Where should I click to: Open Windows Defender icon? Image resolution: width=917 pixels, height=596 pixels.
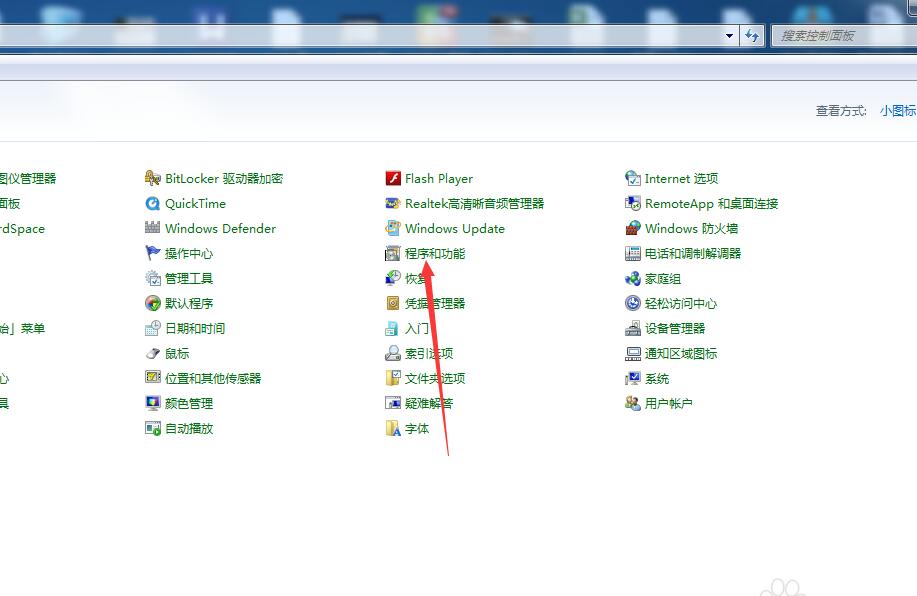coord(153,228)
